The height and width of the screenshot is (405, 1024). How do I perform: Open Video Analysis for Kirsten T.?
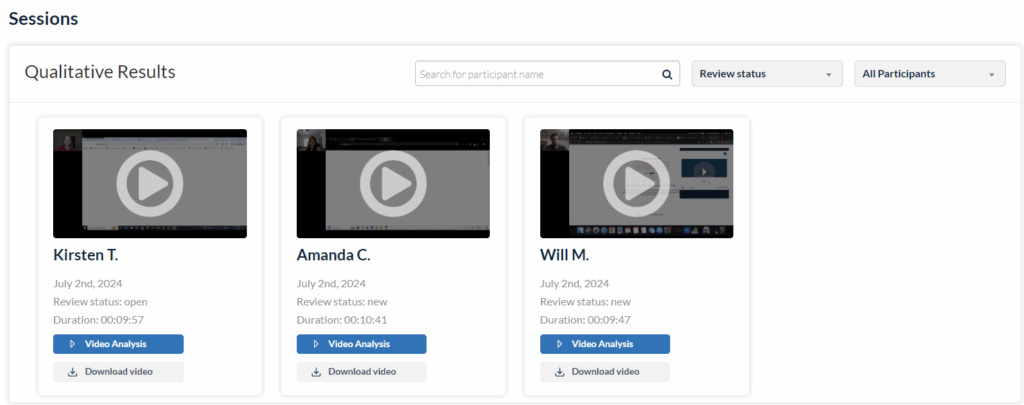coord(118,344)
